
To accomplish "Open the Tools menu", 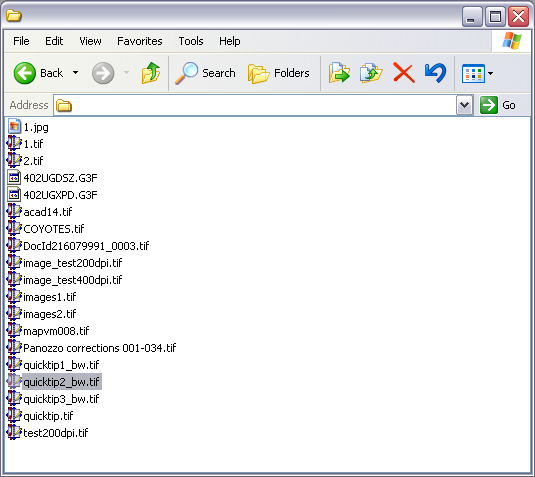I will click(x=191, y=41).
